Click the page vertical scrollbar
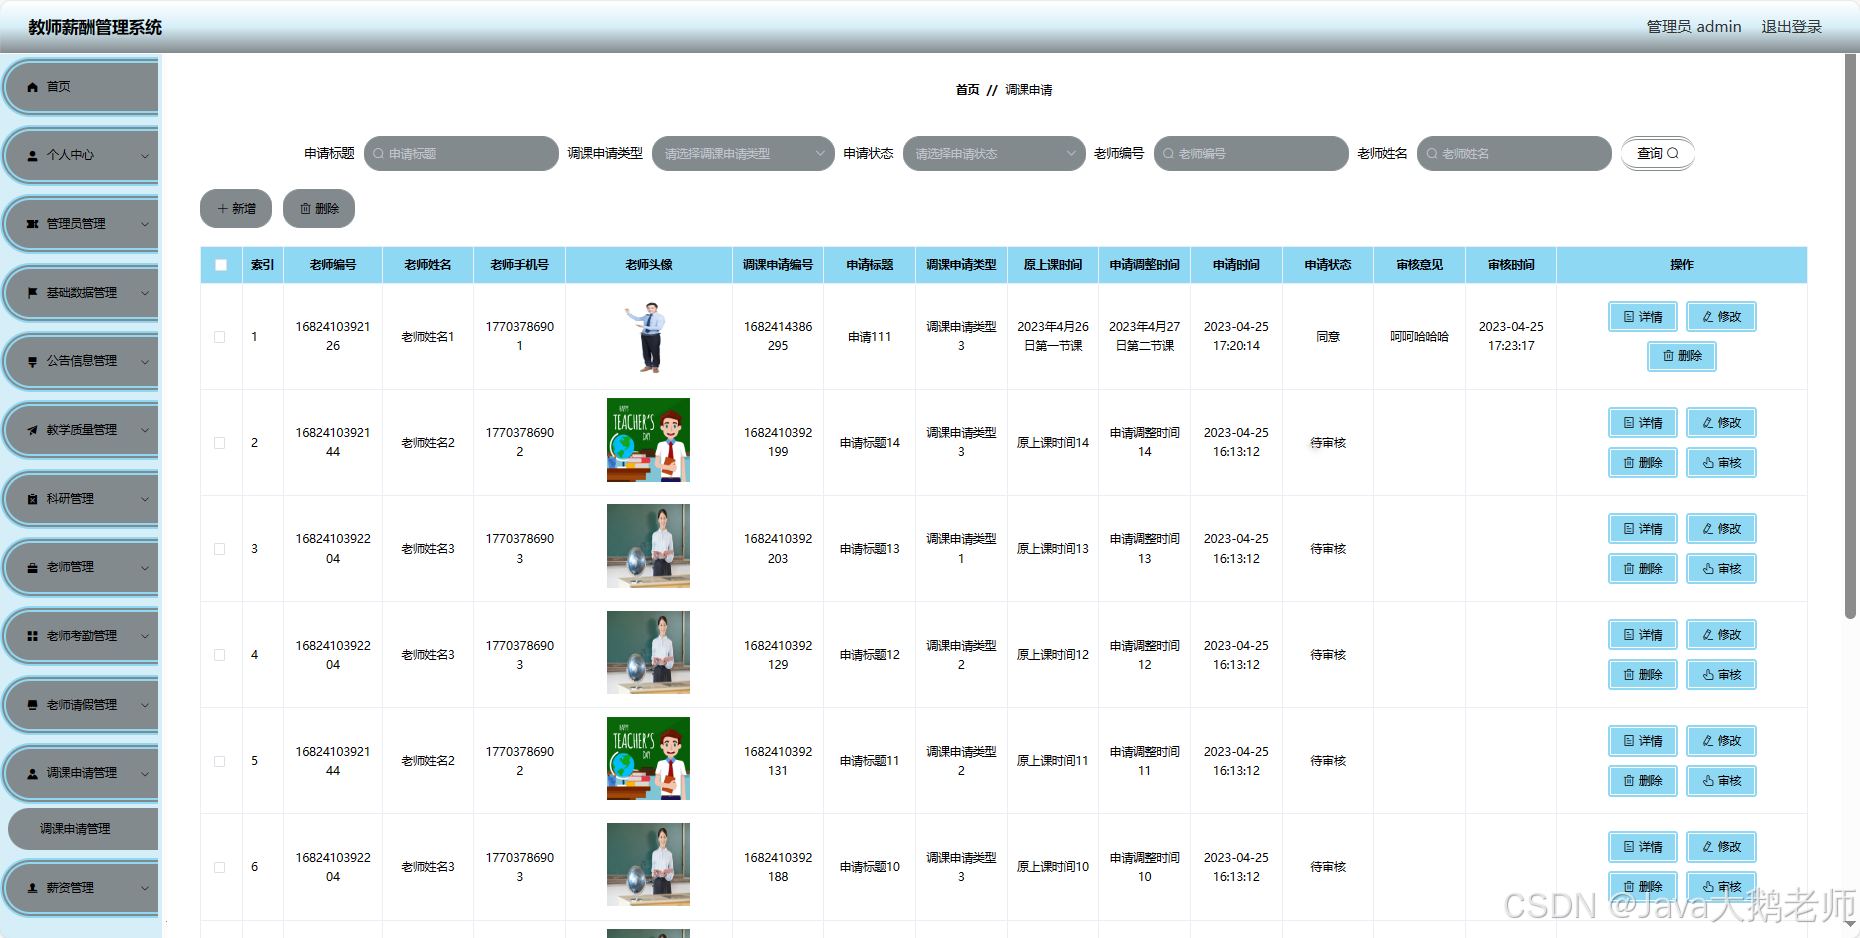Screen dimensions: 1860x938 pyautogui.click(x=1850, y=337)
